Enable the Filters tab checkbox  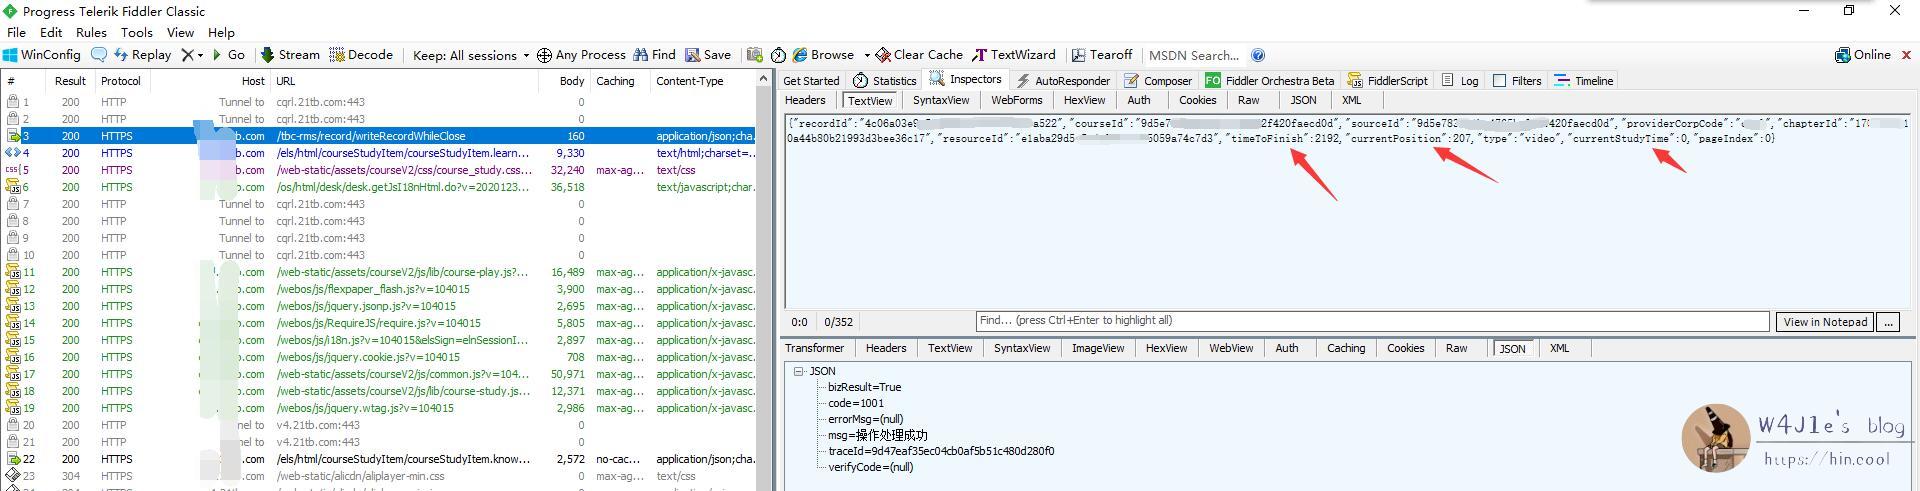click(x=1499, y=81)
